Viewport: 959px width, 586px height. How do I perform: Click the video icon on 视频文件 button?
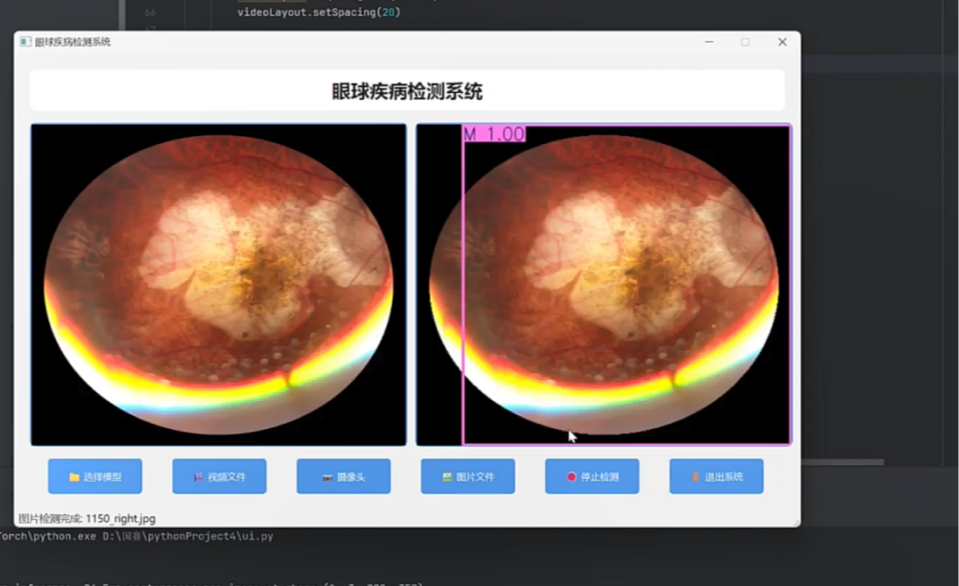[198, 478]
